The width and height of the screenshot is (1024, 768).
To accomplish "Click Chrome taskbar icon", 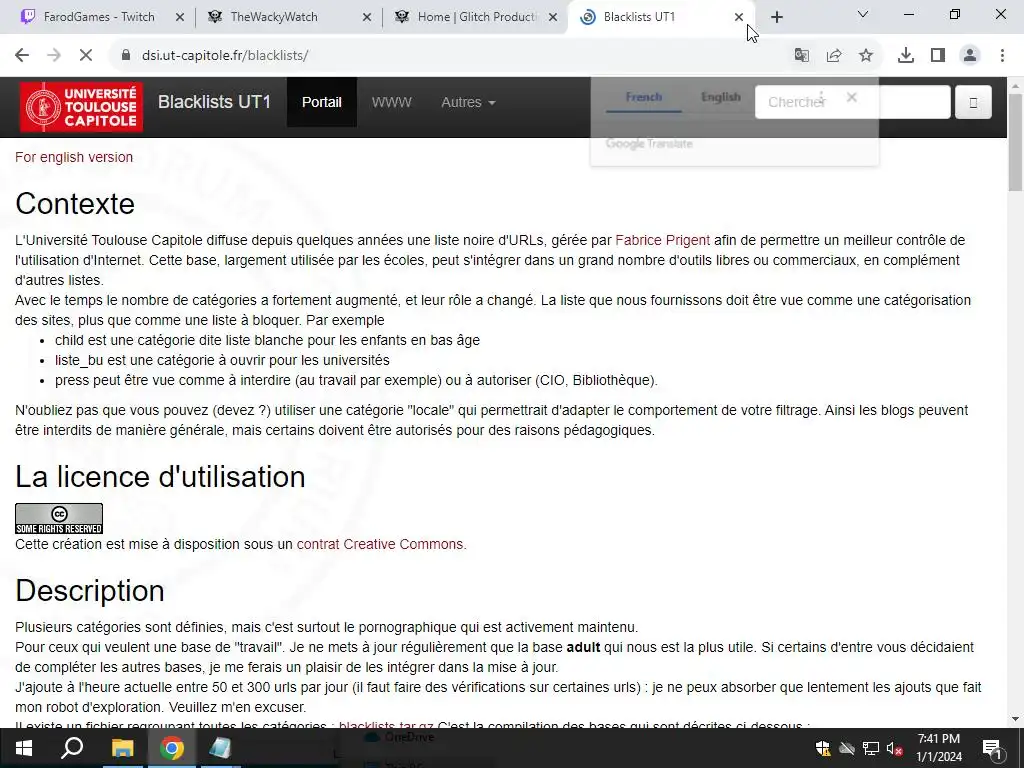I will (x=172, y=748).
